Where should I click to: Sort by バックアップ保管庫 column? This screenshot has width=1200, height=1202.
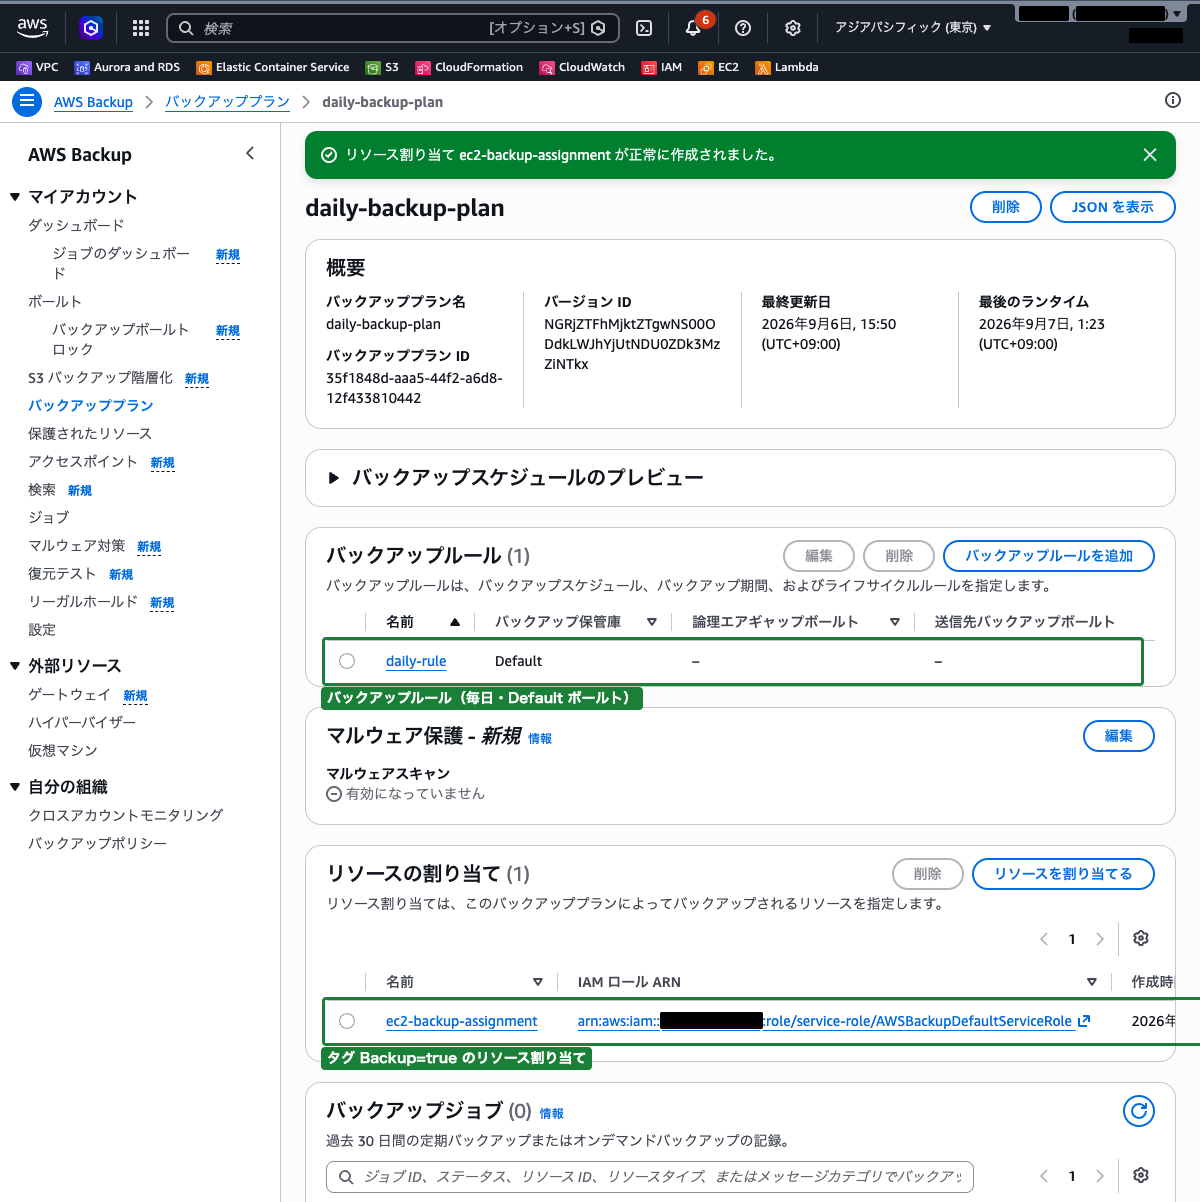pyautogui.click(x=652, y=622)
